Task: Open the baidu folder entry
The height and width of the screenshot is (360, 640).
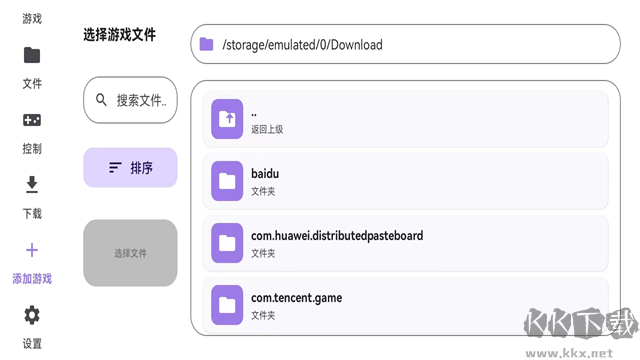Action: tap(405, 181)
